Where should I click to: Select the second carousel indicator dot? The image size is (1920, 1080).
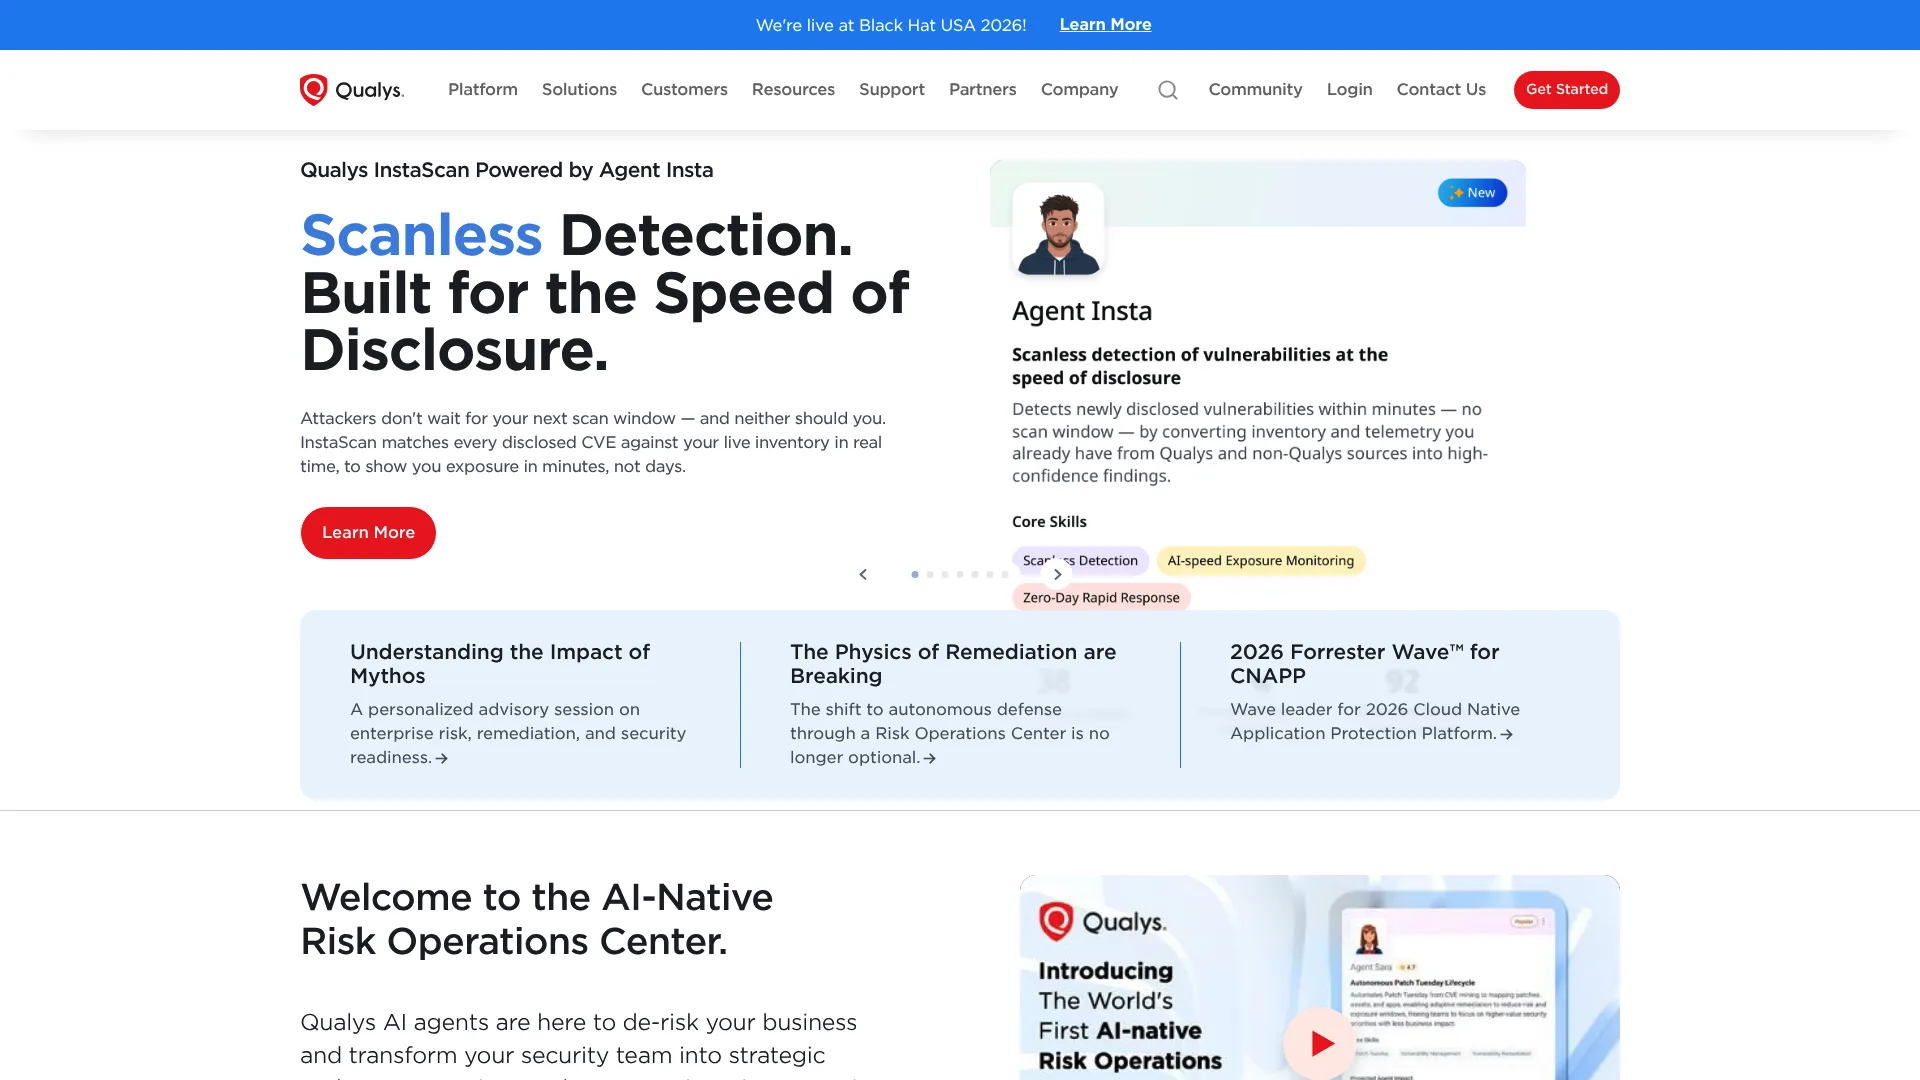[x=930, y=574]
